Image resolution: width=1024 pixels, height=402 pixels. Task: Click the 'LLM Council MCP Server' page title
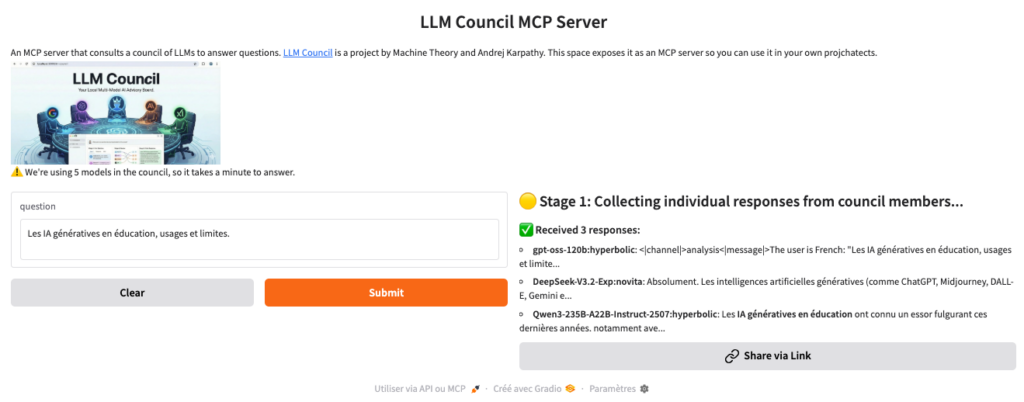[x=511, y=21]
